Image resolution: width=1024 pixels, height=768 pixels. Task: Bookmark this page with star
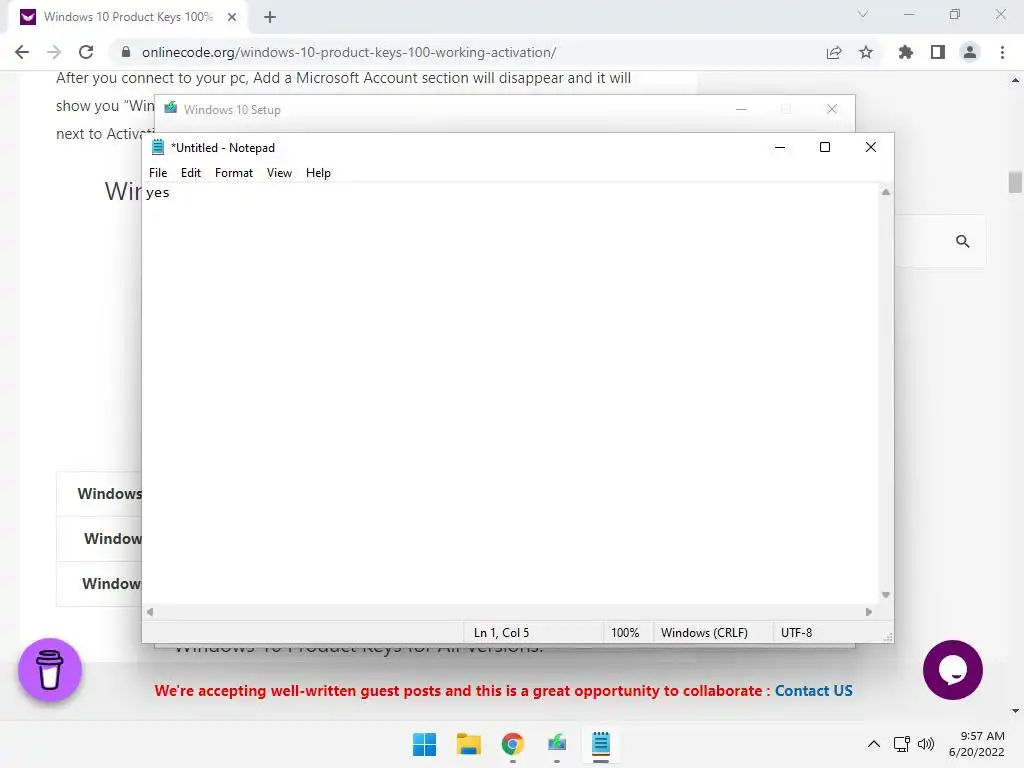(866, 52)
